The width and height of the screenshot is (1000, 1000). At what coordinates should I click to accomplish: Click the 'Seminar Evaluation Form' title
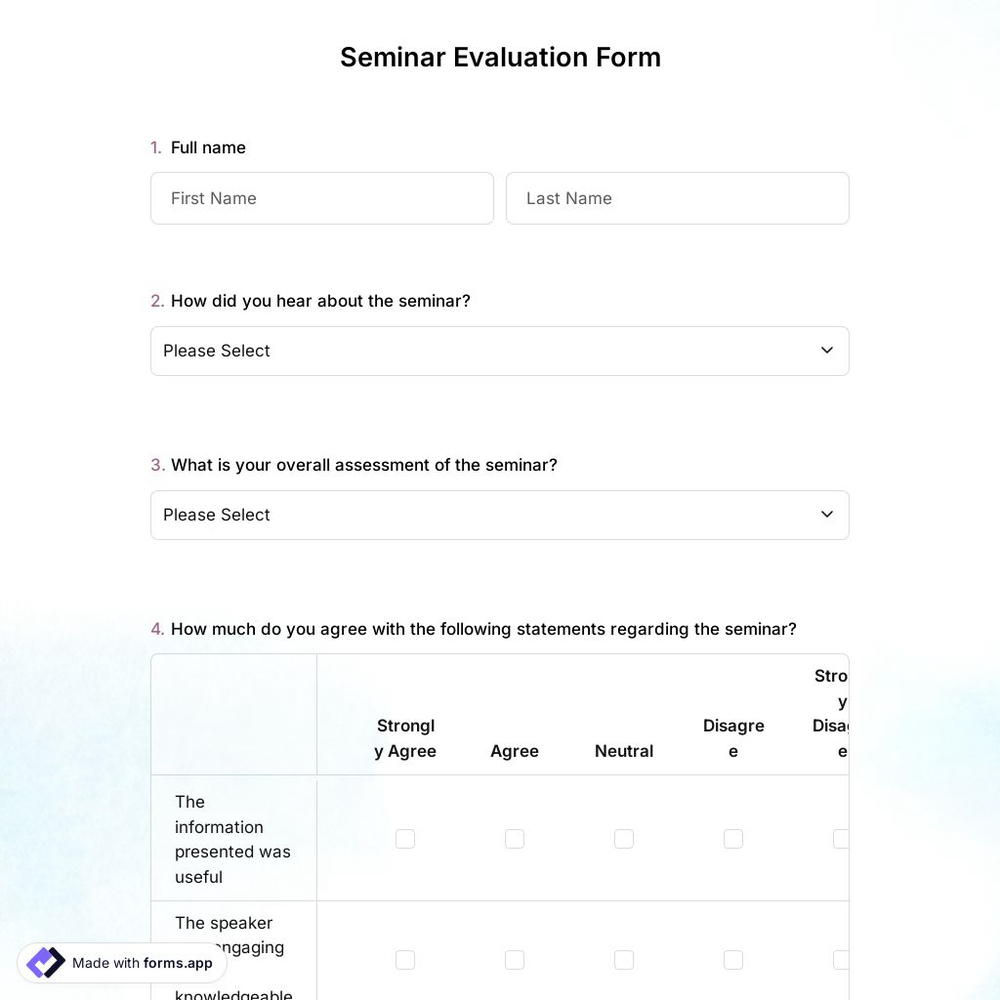pyautogui.click(x=500, y=57)
